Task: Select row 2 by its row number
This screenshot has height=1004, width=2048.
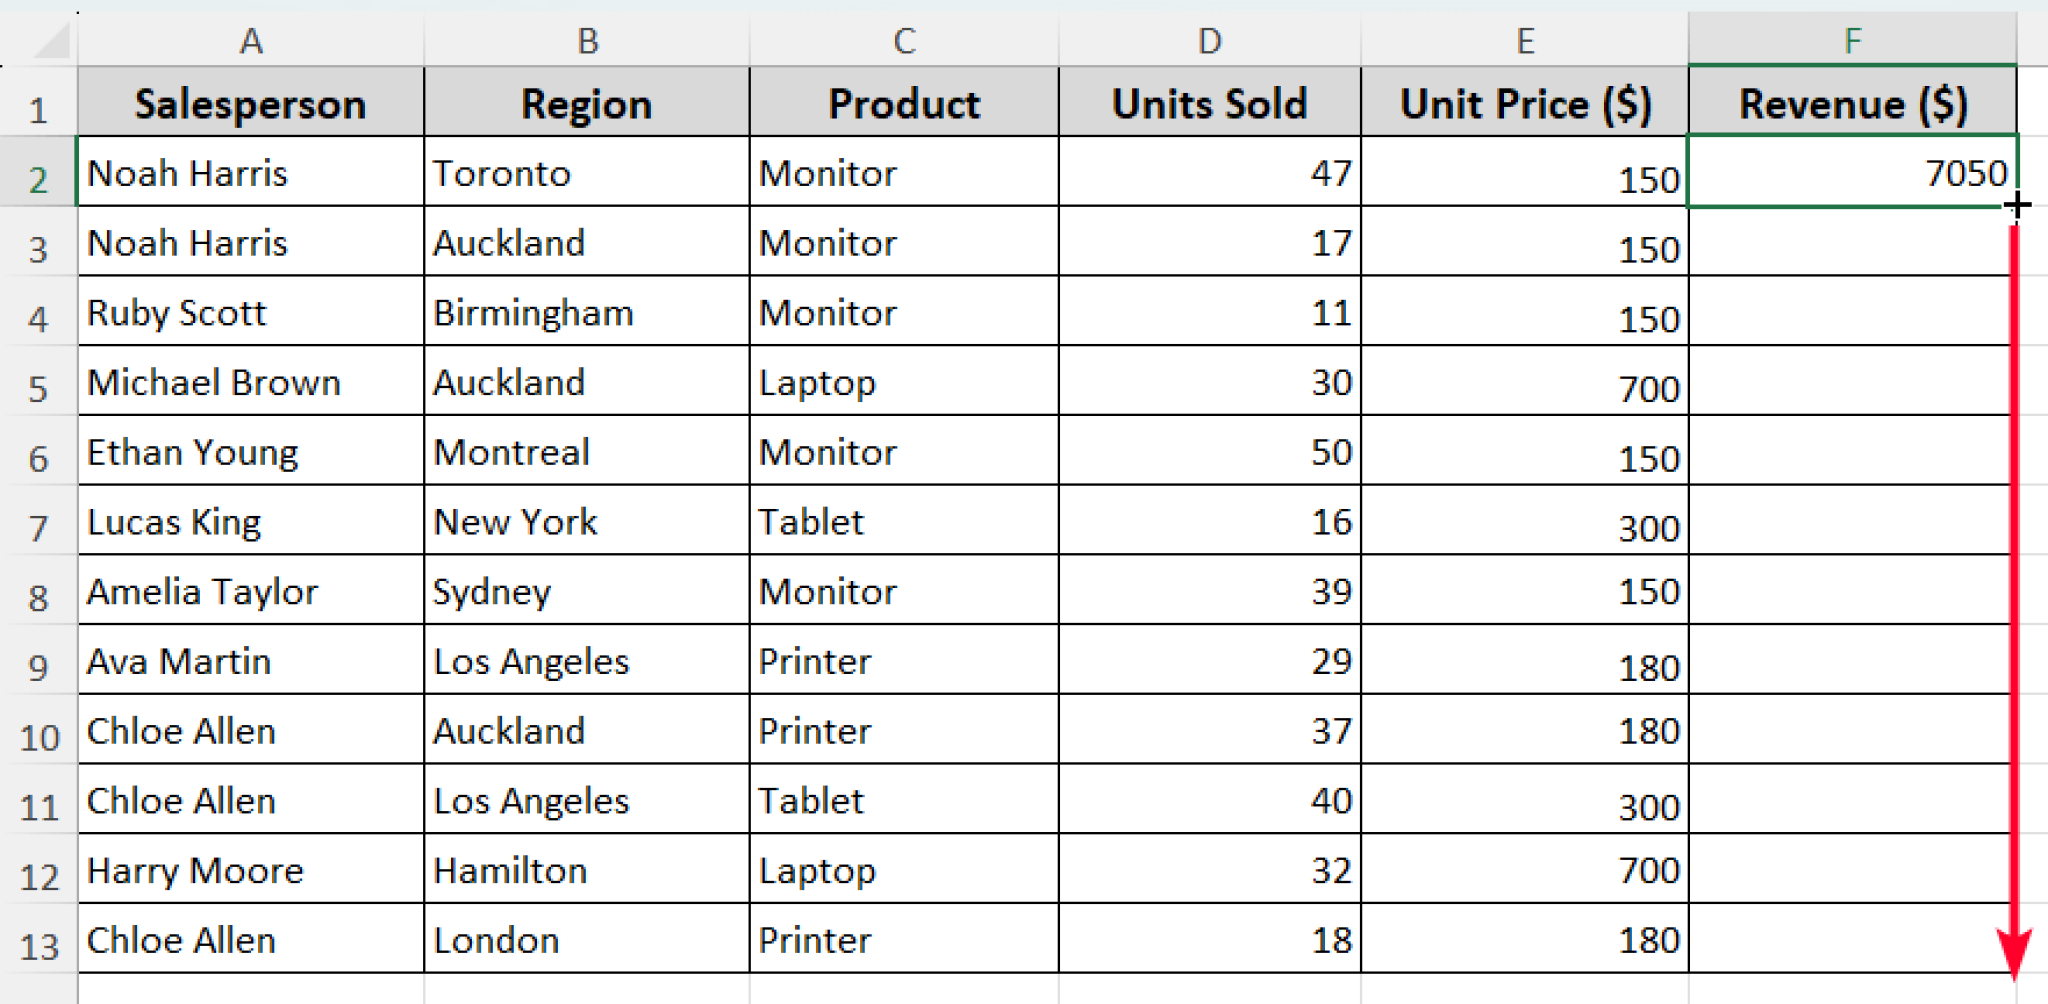Action: tap(40, 172)
